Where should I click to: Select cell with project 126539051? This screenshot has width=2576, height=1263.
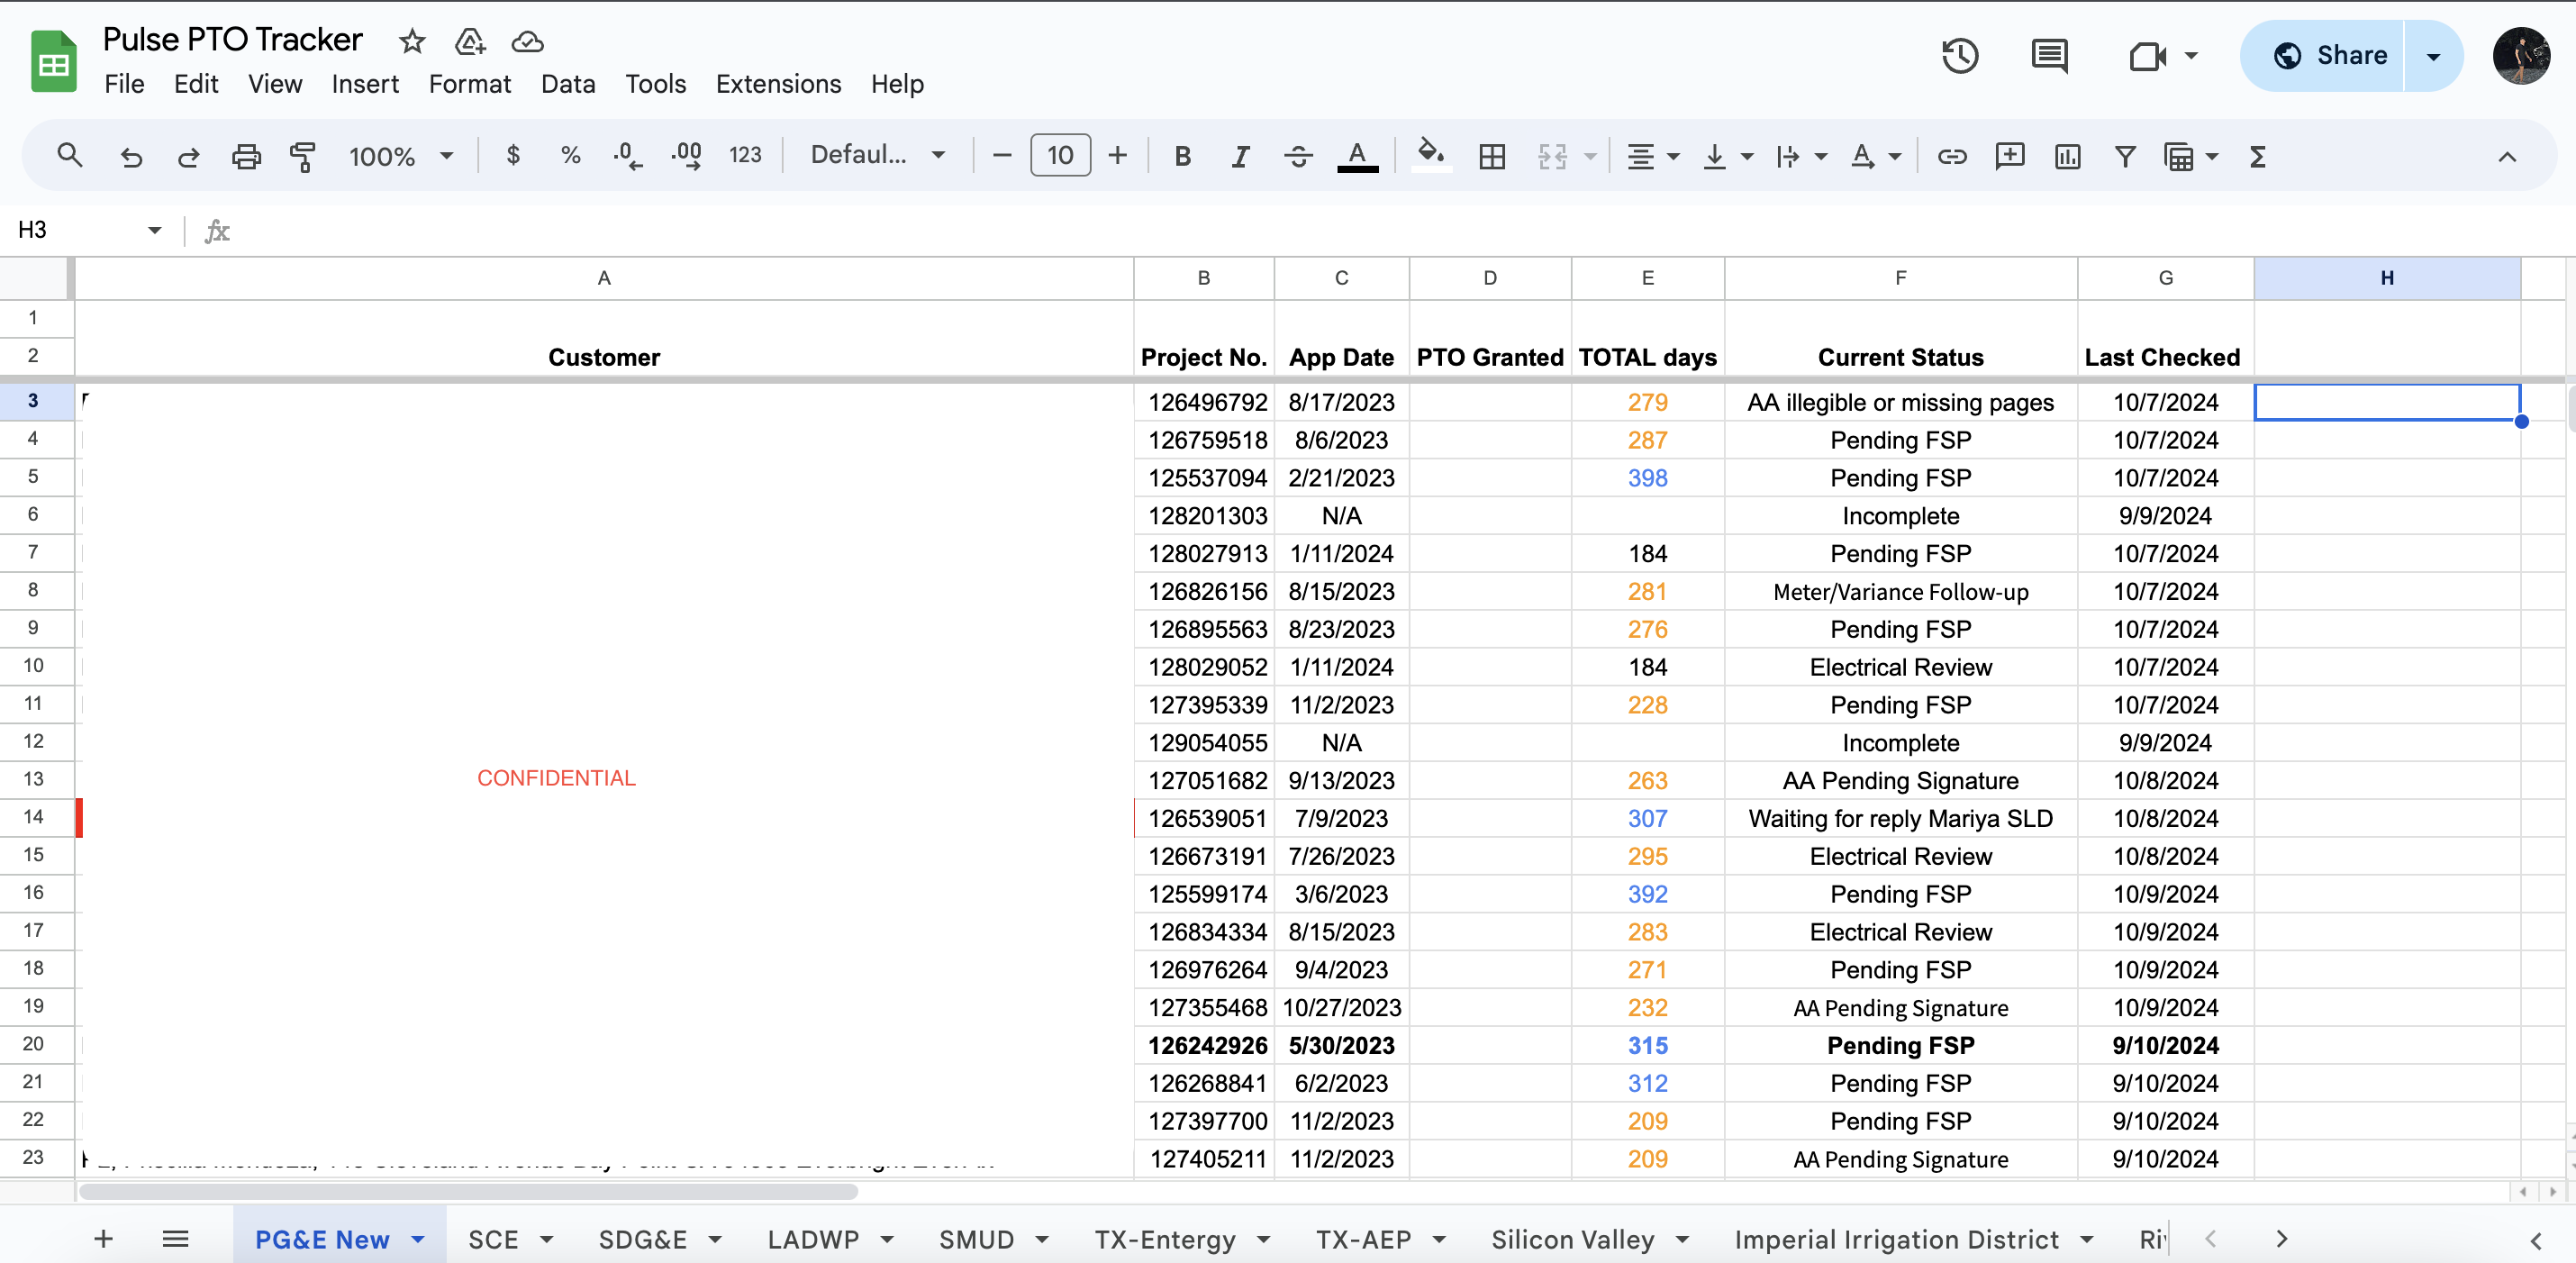tap(1204, 818)
